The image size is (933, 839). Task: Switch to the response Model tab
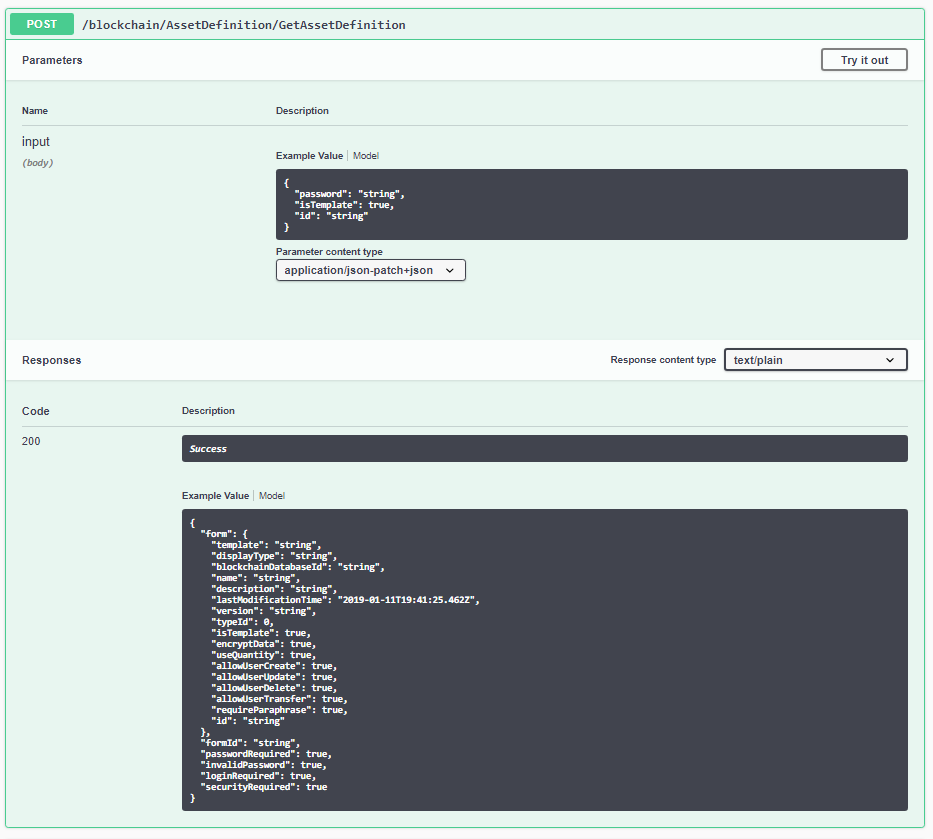(x=272, y=496)
